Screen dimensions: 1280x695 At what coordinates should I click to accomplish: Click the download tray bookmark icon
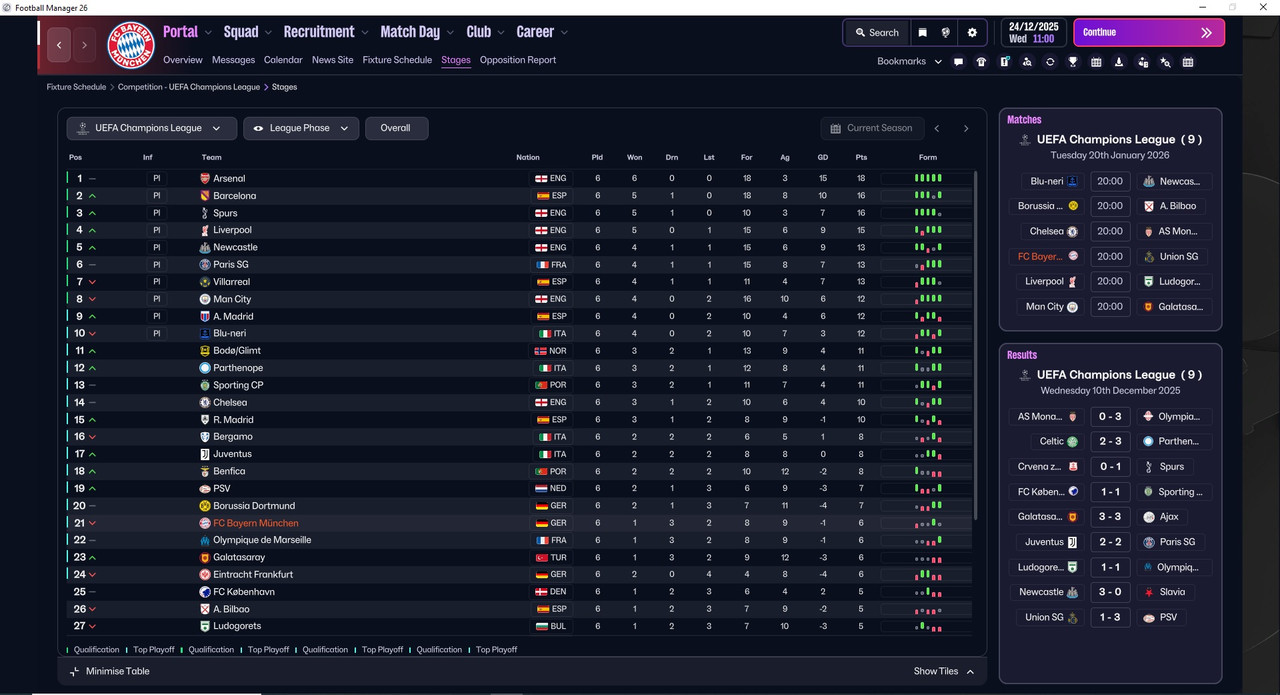click(1119, 62)
